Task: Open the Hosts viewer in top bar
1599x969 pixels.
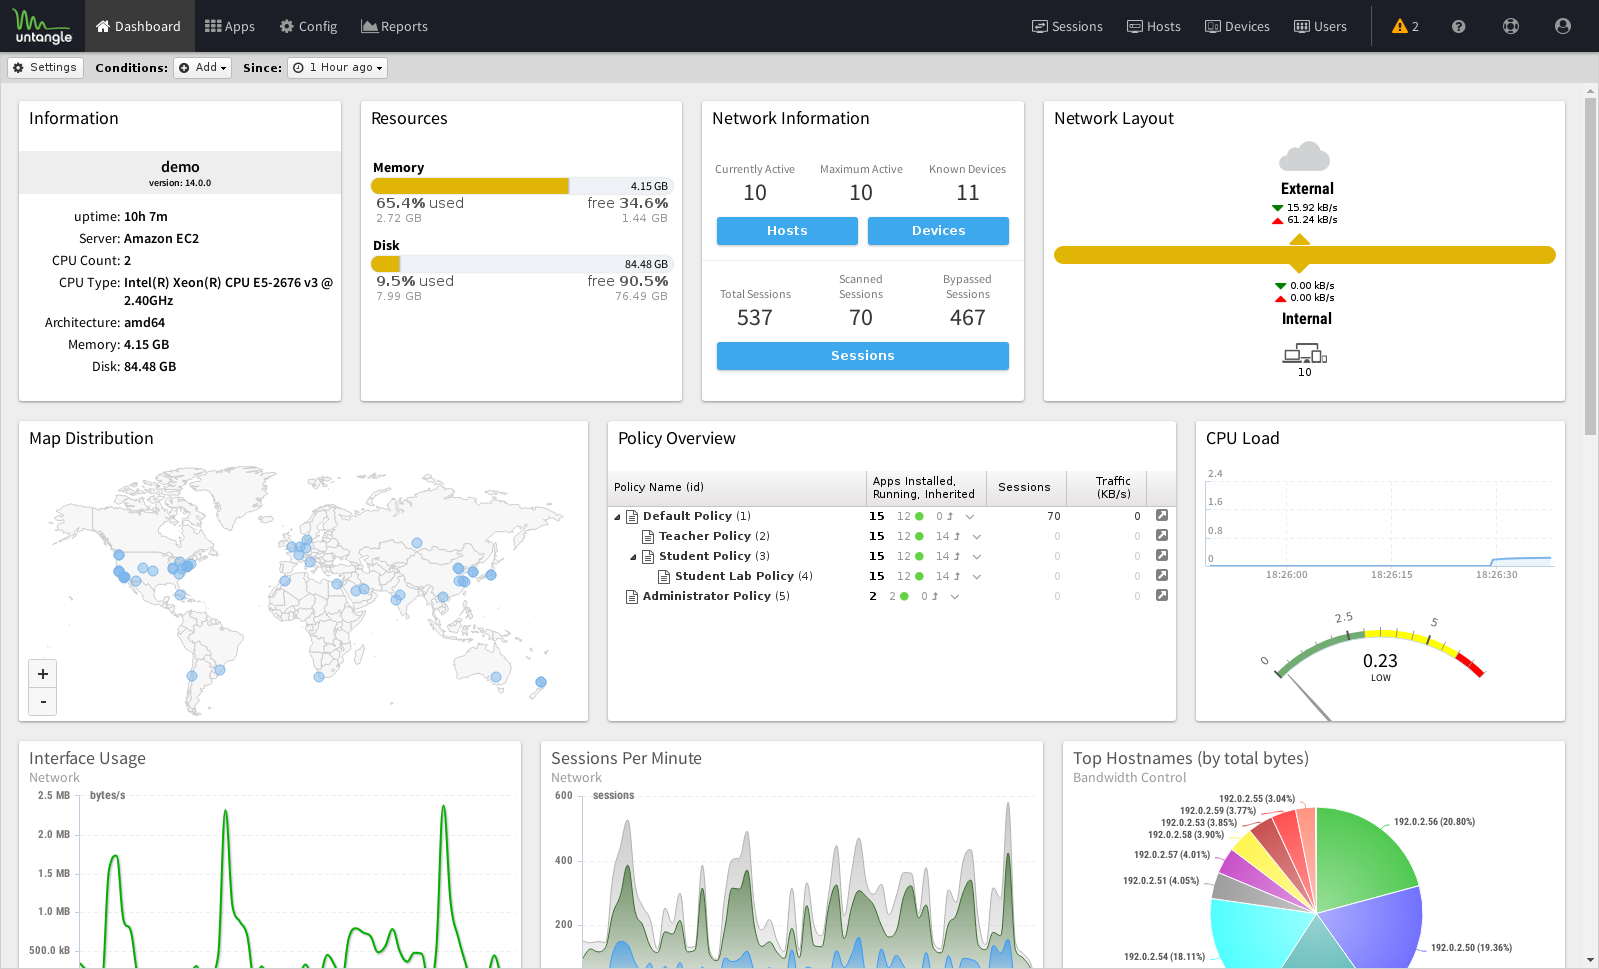Action: 1154,26
